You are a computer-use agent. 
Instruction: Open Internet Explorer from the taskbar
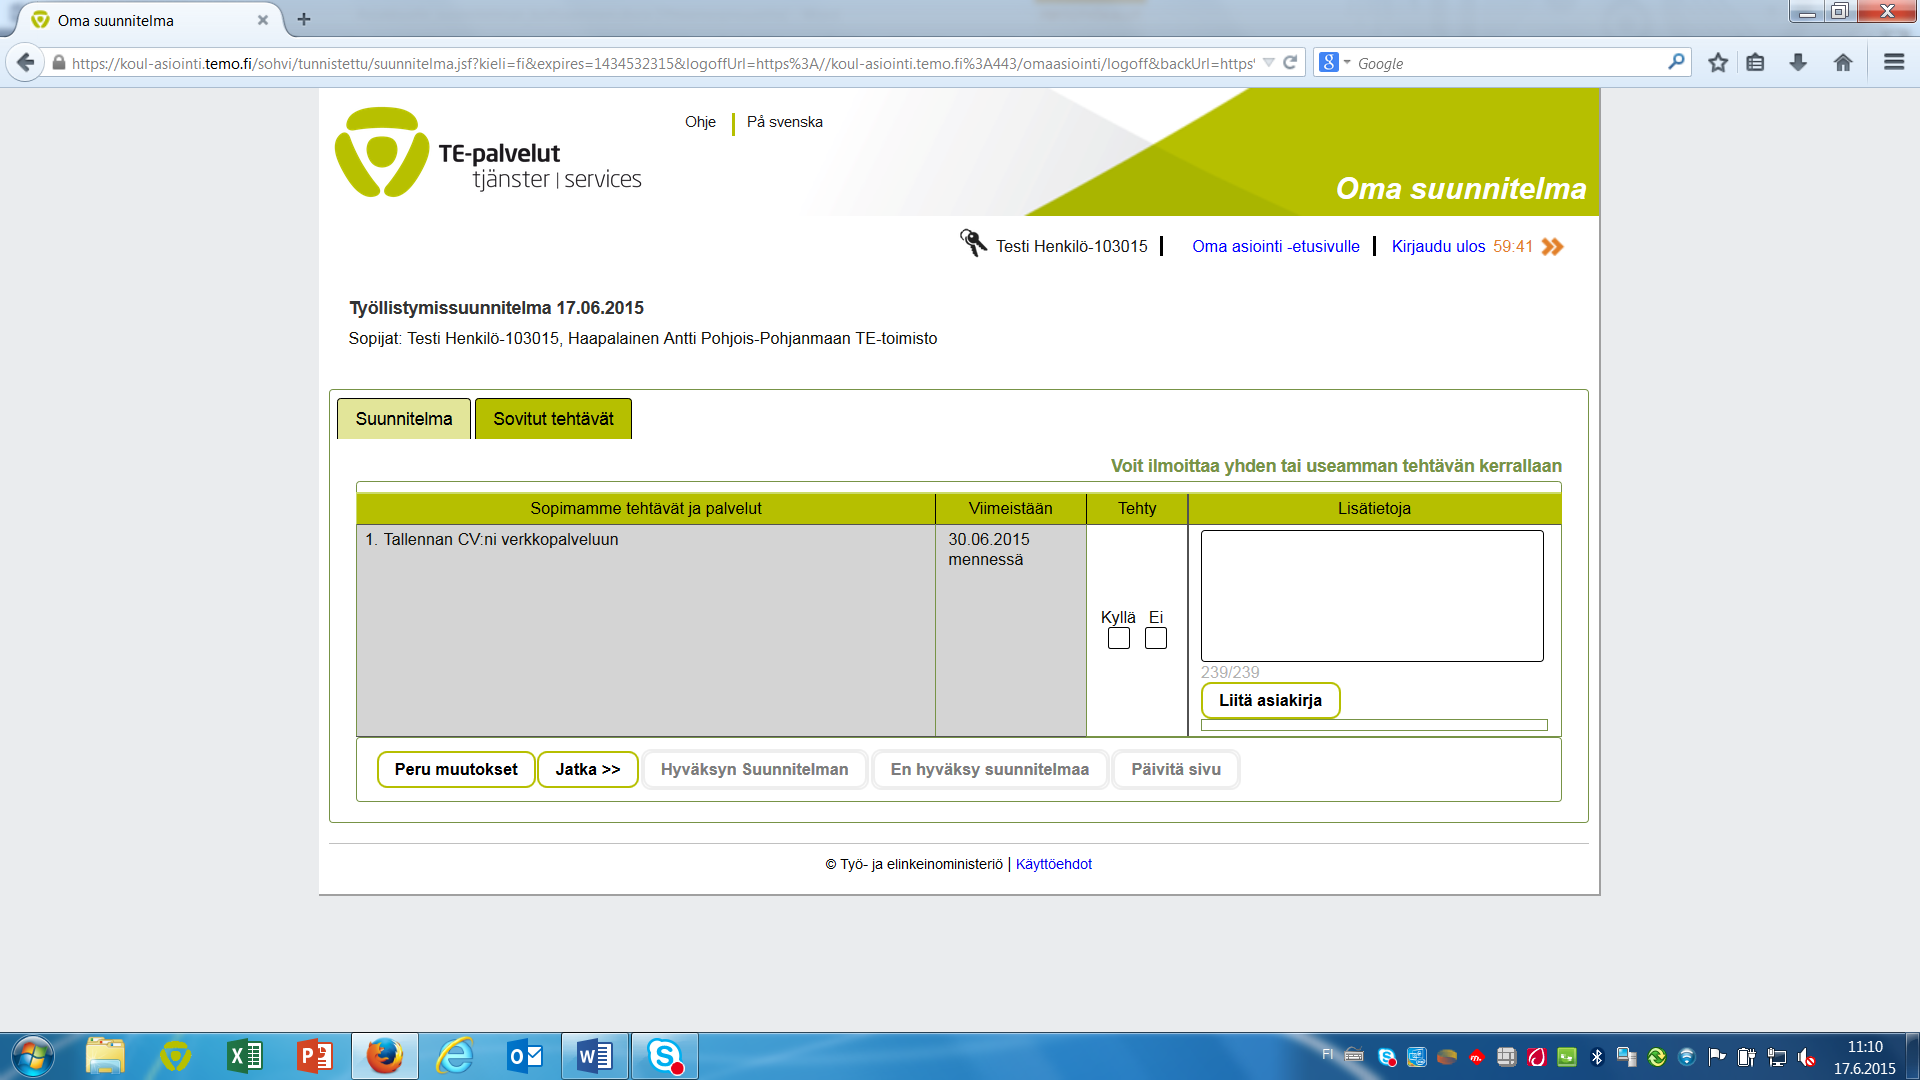[x=455, y=1056]
